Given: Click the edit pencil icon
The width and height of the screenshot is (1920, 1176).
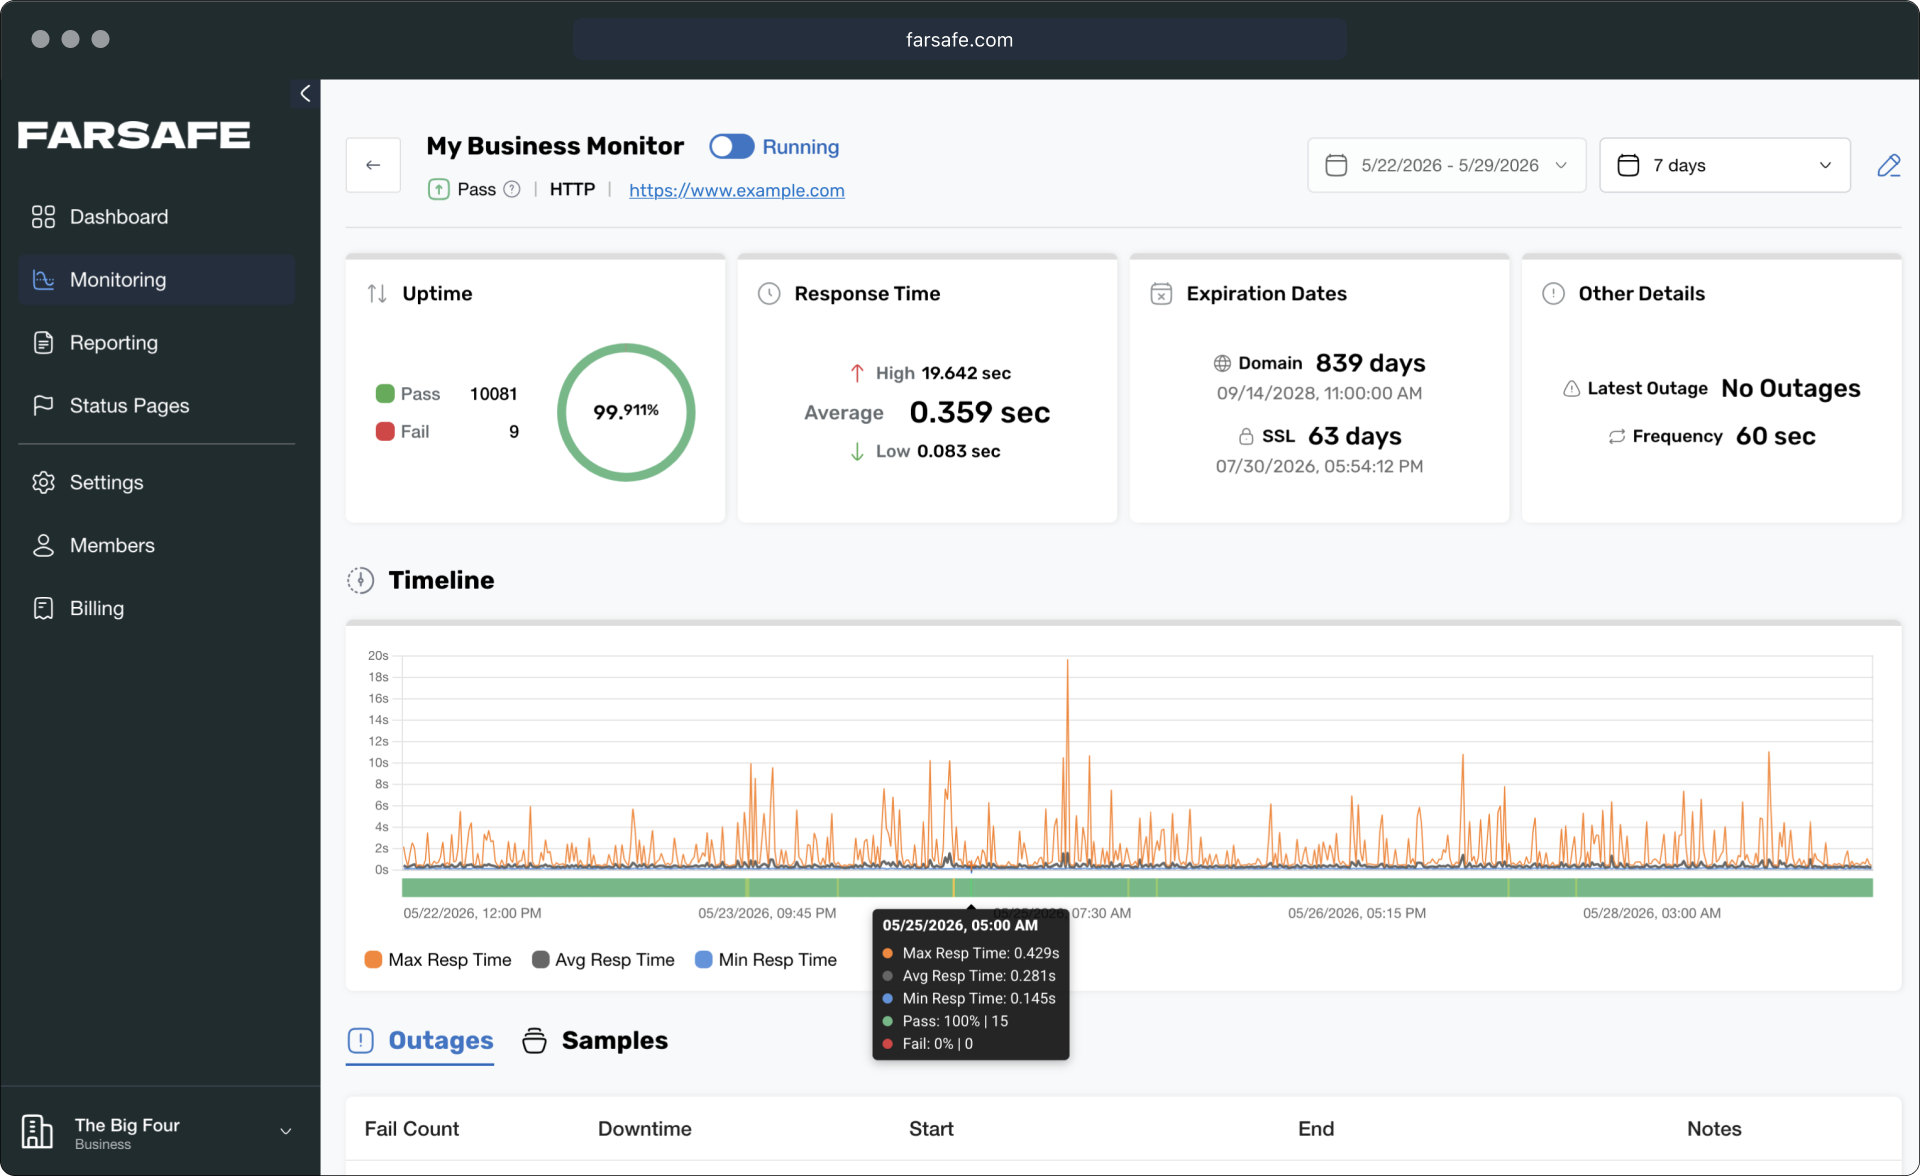Looking at the screenshot, I should coord(1888,165).
